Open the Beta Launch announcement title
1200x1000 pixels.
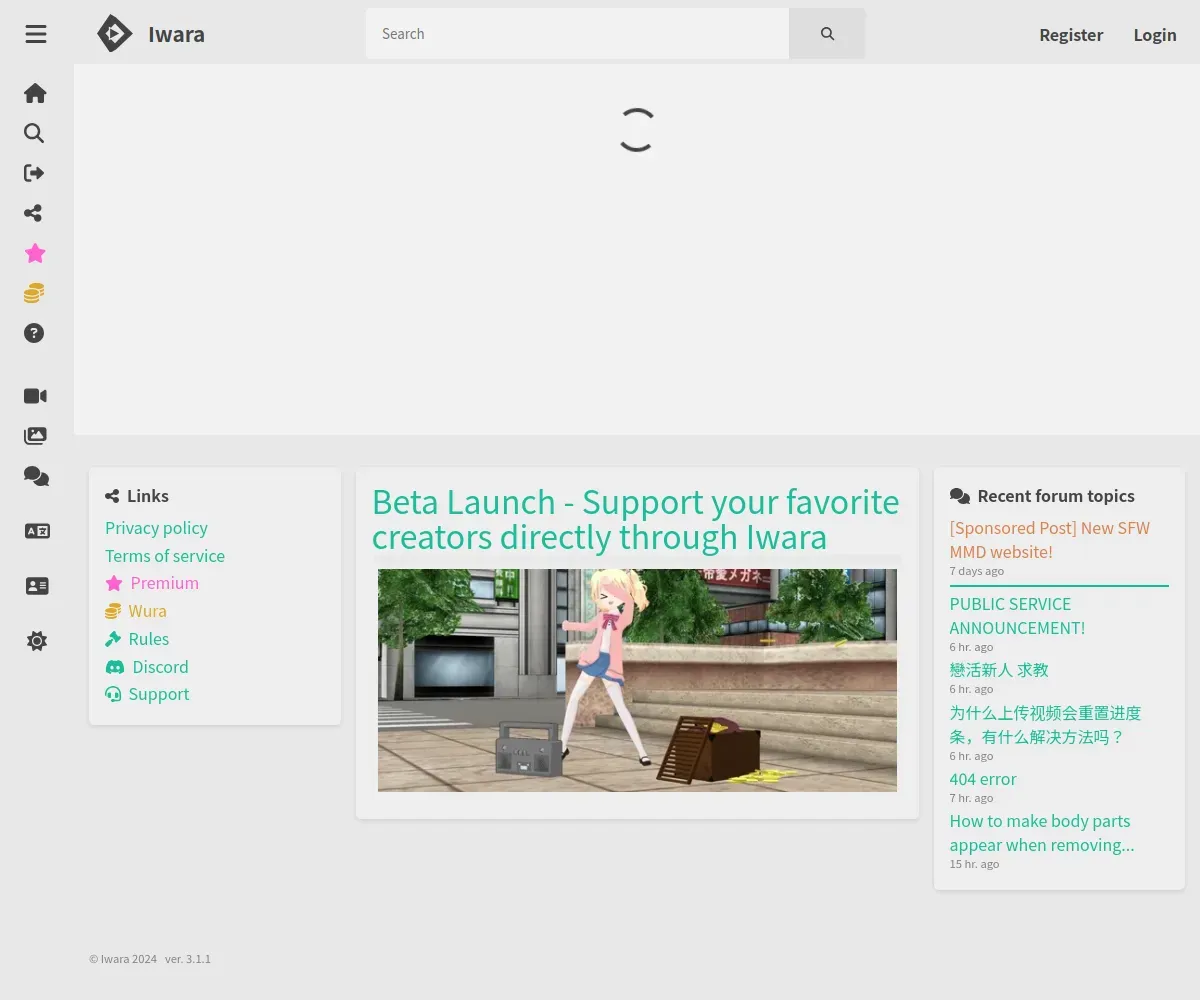[x=636, y=519]
